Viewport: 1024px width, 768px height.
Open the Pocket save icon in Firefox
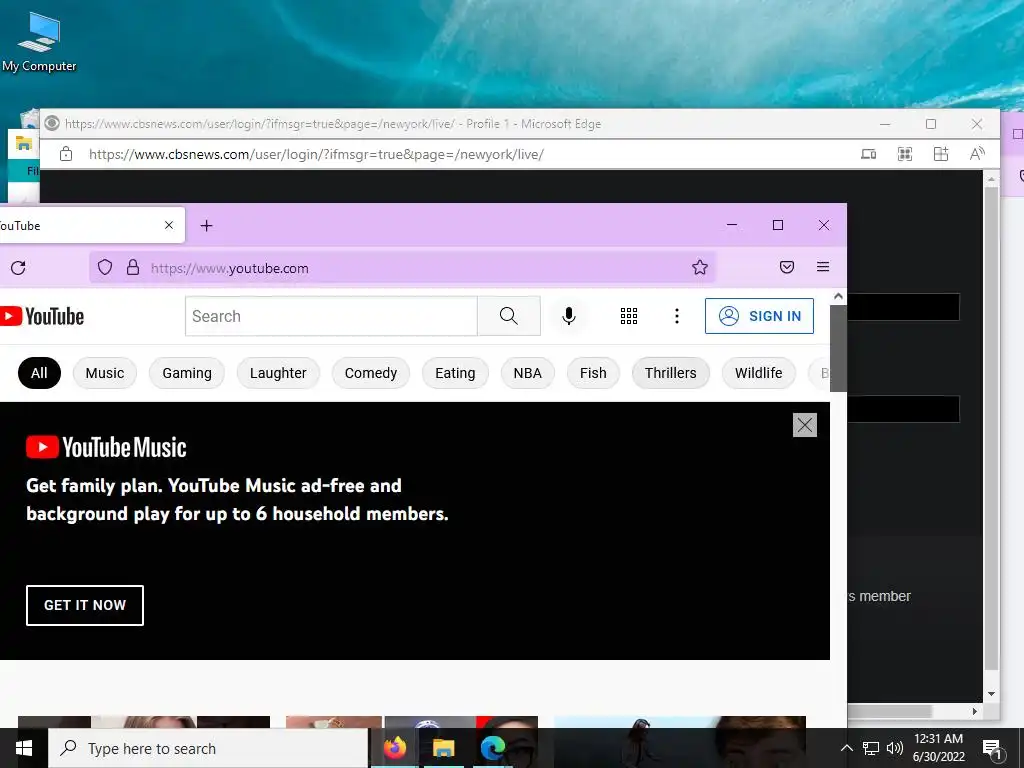pyautogui.click(x=787, y=267)
